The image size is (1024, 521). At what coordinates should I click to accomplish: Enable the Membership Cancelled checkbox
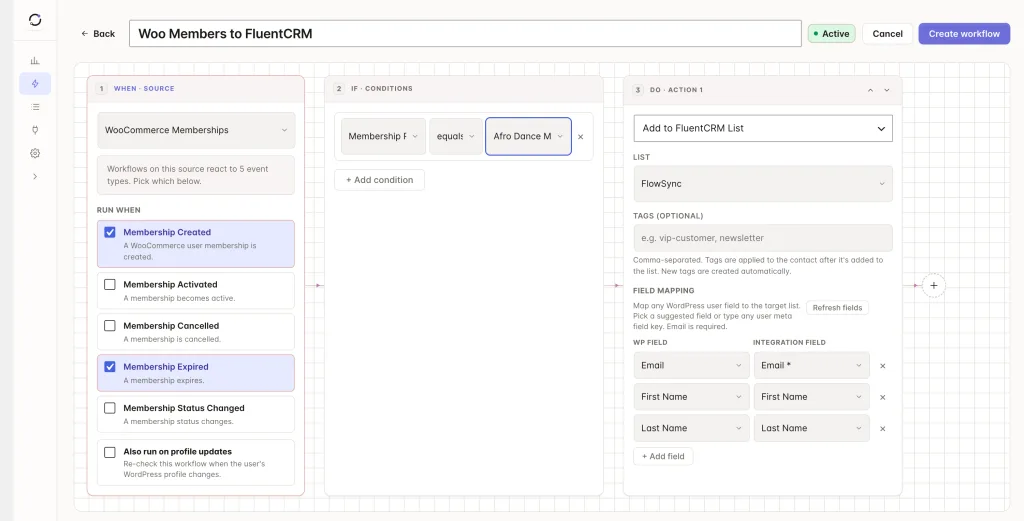click(110, 325)
